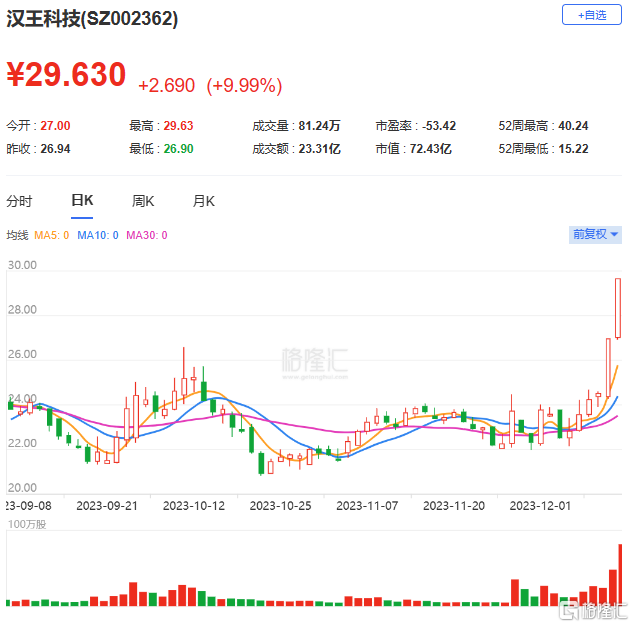Select the 日K tab
The image size is (634, 627).
pyautogui.click(x=82, y=201)
